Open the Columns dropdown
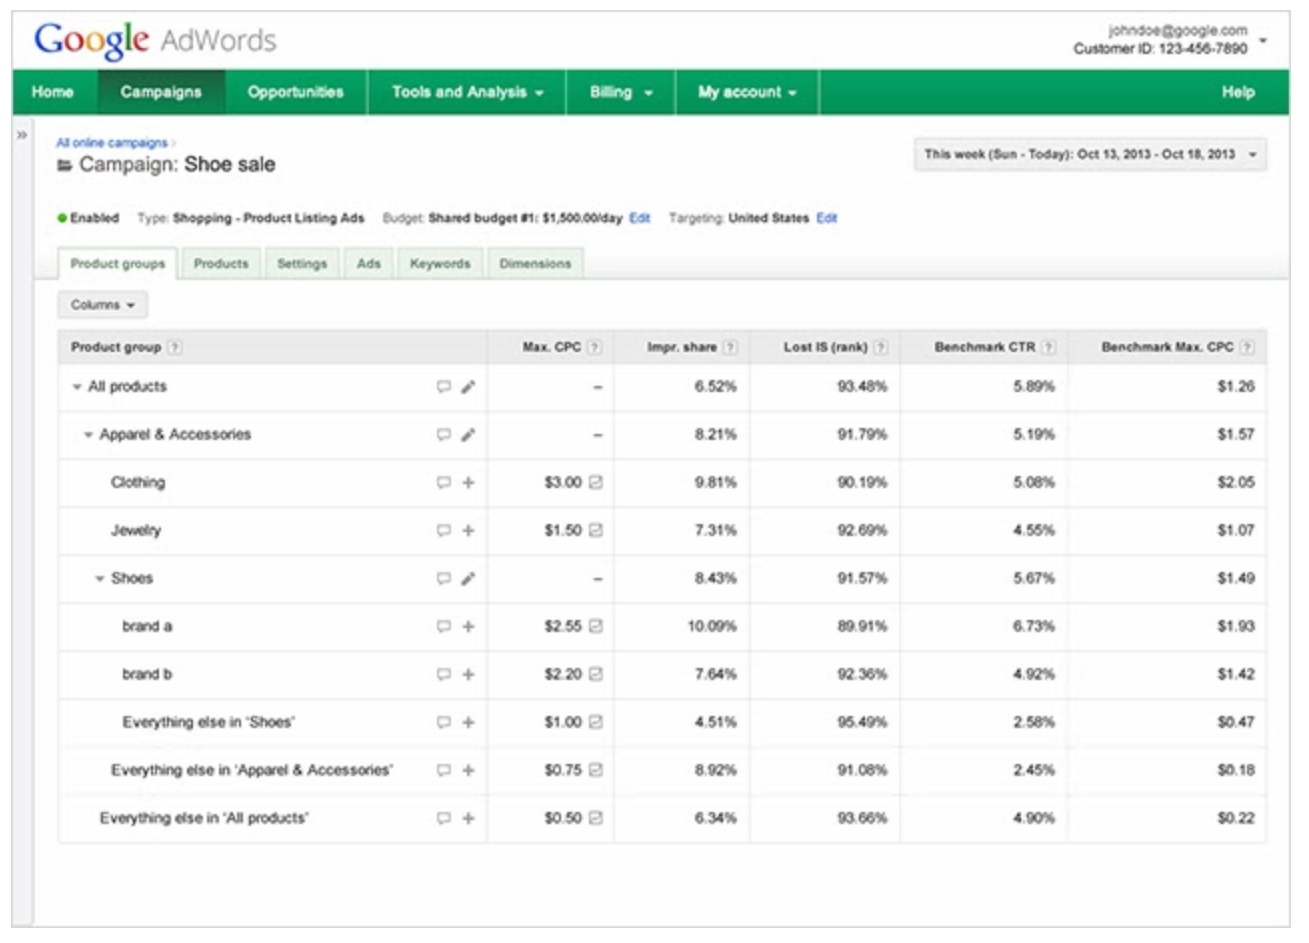1309x943 pixels. pos(103,305)
